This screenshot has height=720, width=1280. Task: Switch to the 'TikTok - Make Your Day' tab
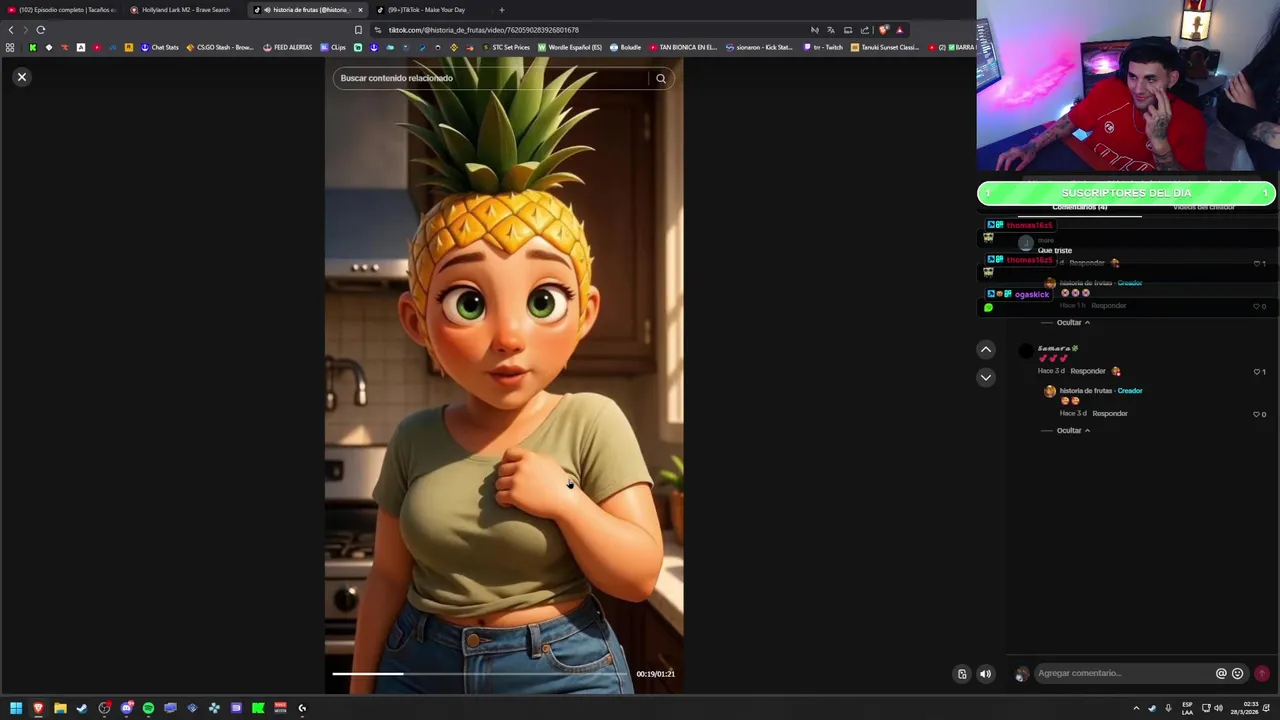429,10
